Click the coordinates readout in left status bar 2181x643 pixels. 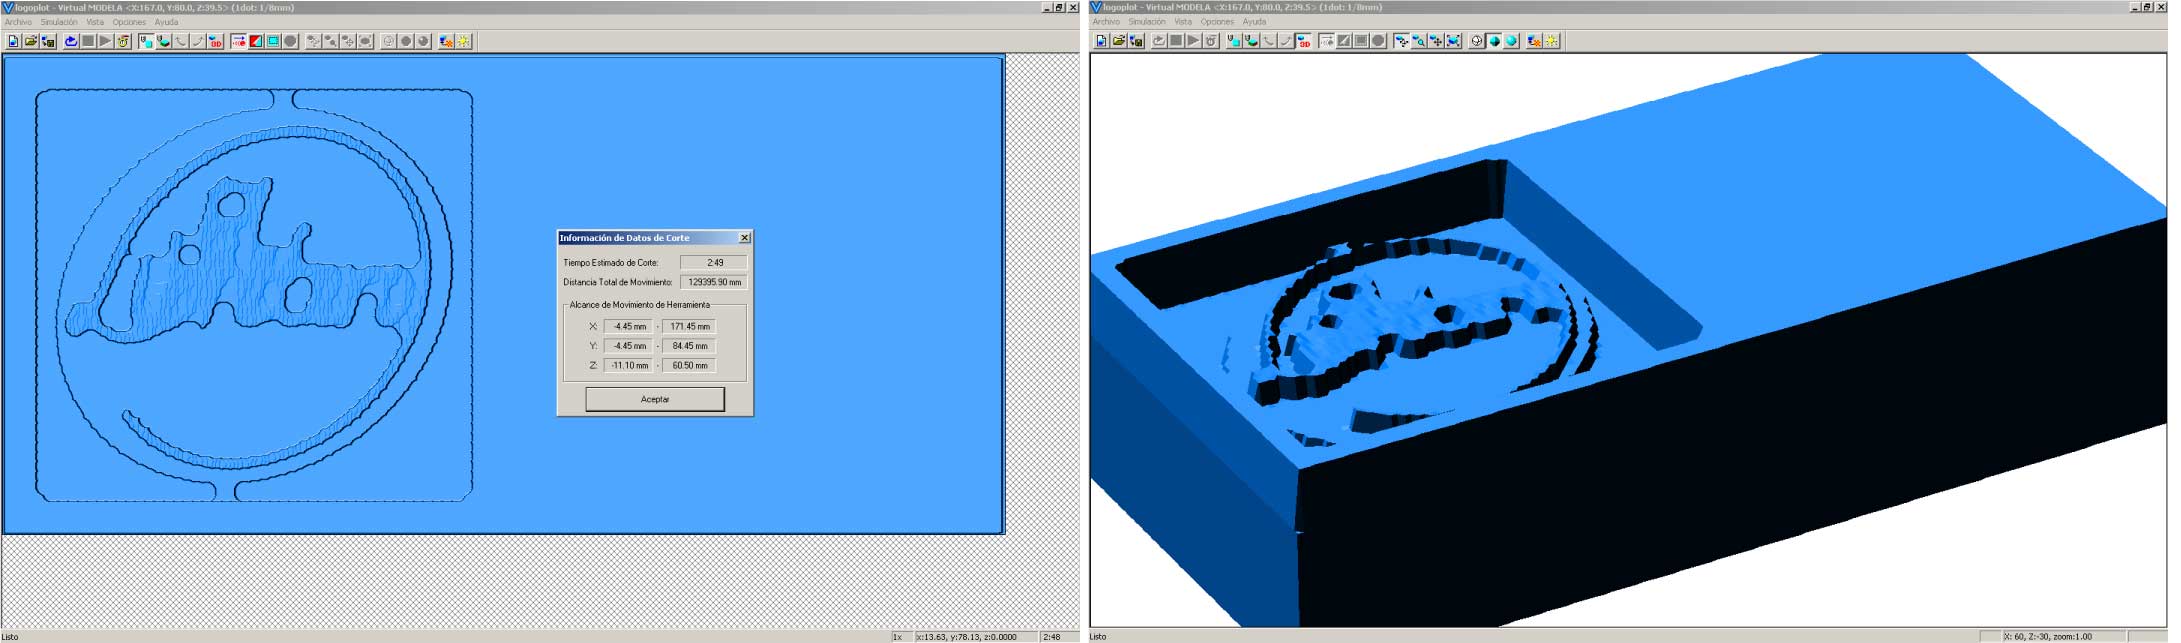coord(974,637)
